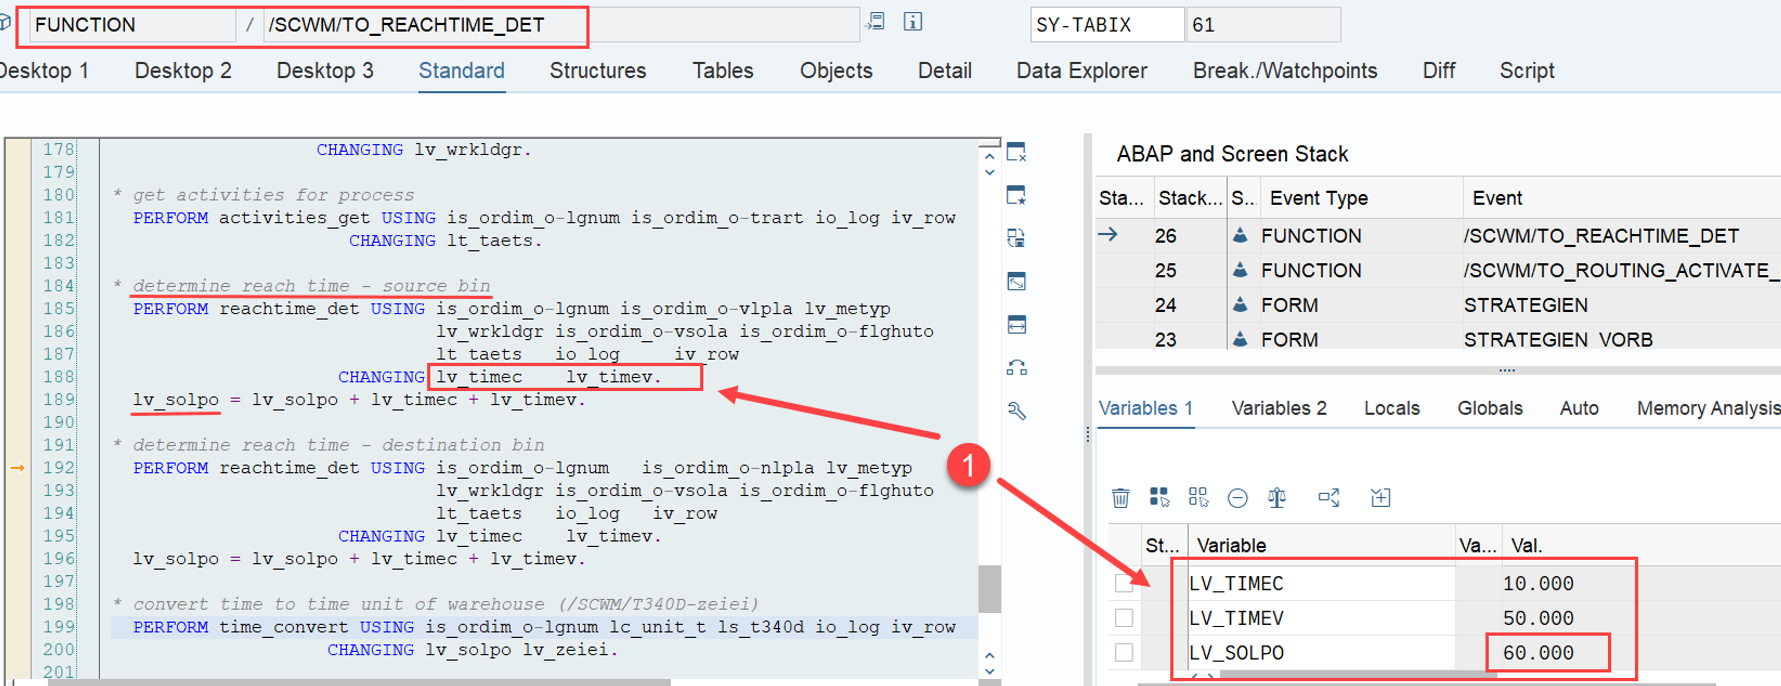Click the save with plus icon in variables toolbar
Image resolution: width=1781 pixels, height=686 pixels.
(1381, 497)
